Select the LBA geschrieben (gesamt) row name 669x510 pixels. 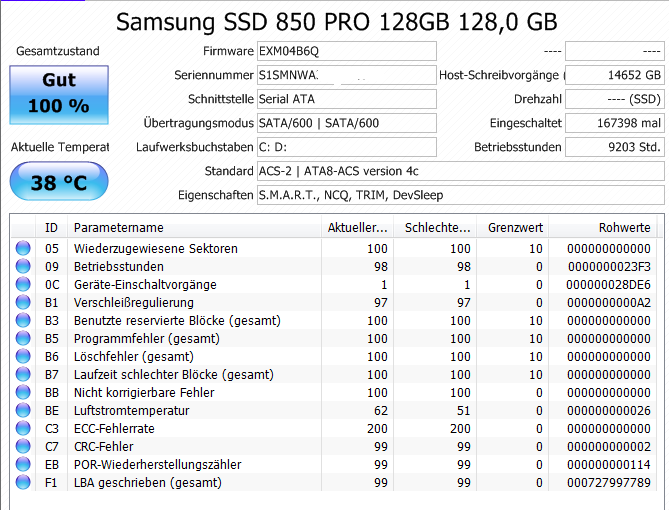pyautogui.click(x=148, y=482)
